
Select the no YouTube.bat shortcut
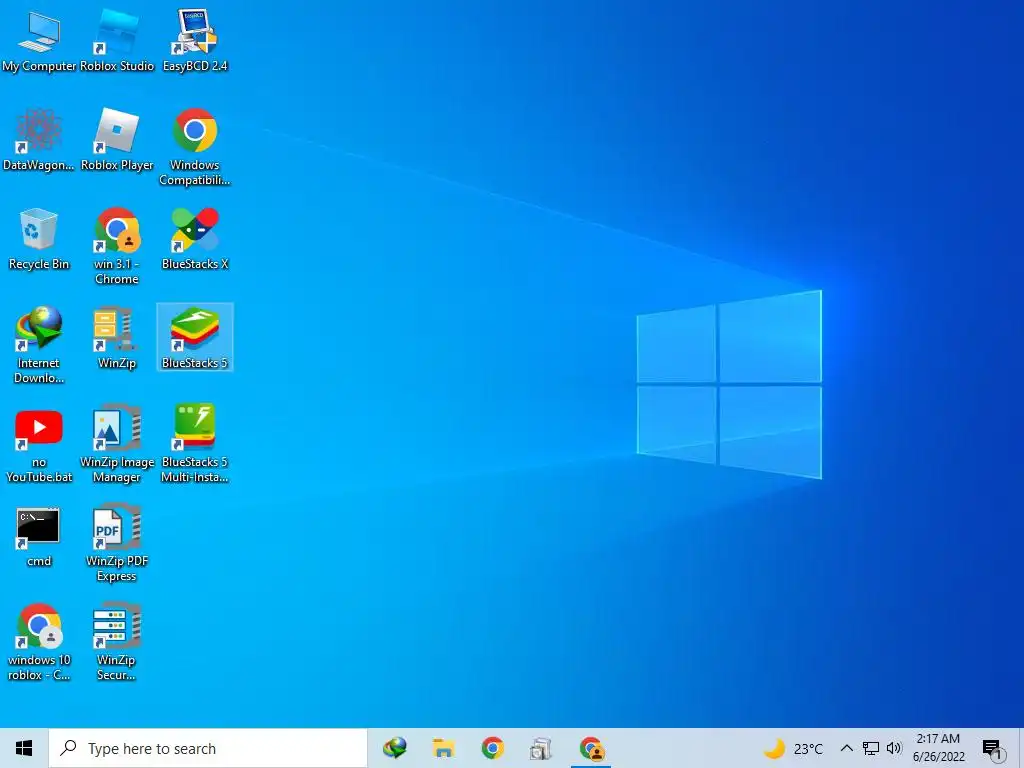(39, 445)
